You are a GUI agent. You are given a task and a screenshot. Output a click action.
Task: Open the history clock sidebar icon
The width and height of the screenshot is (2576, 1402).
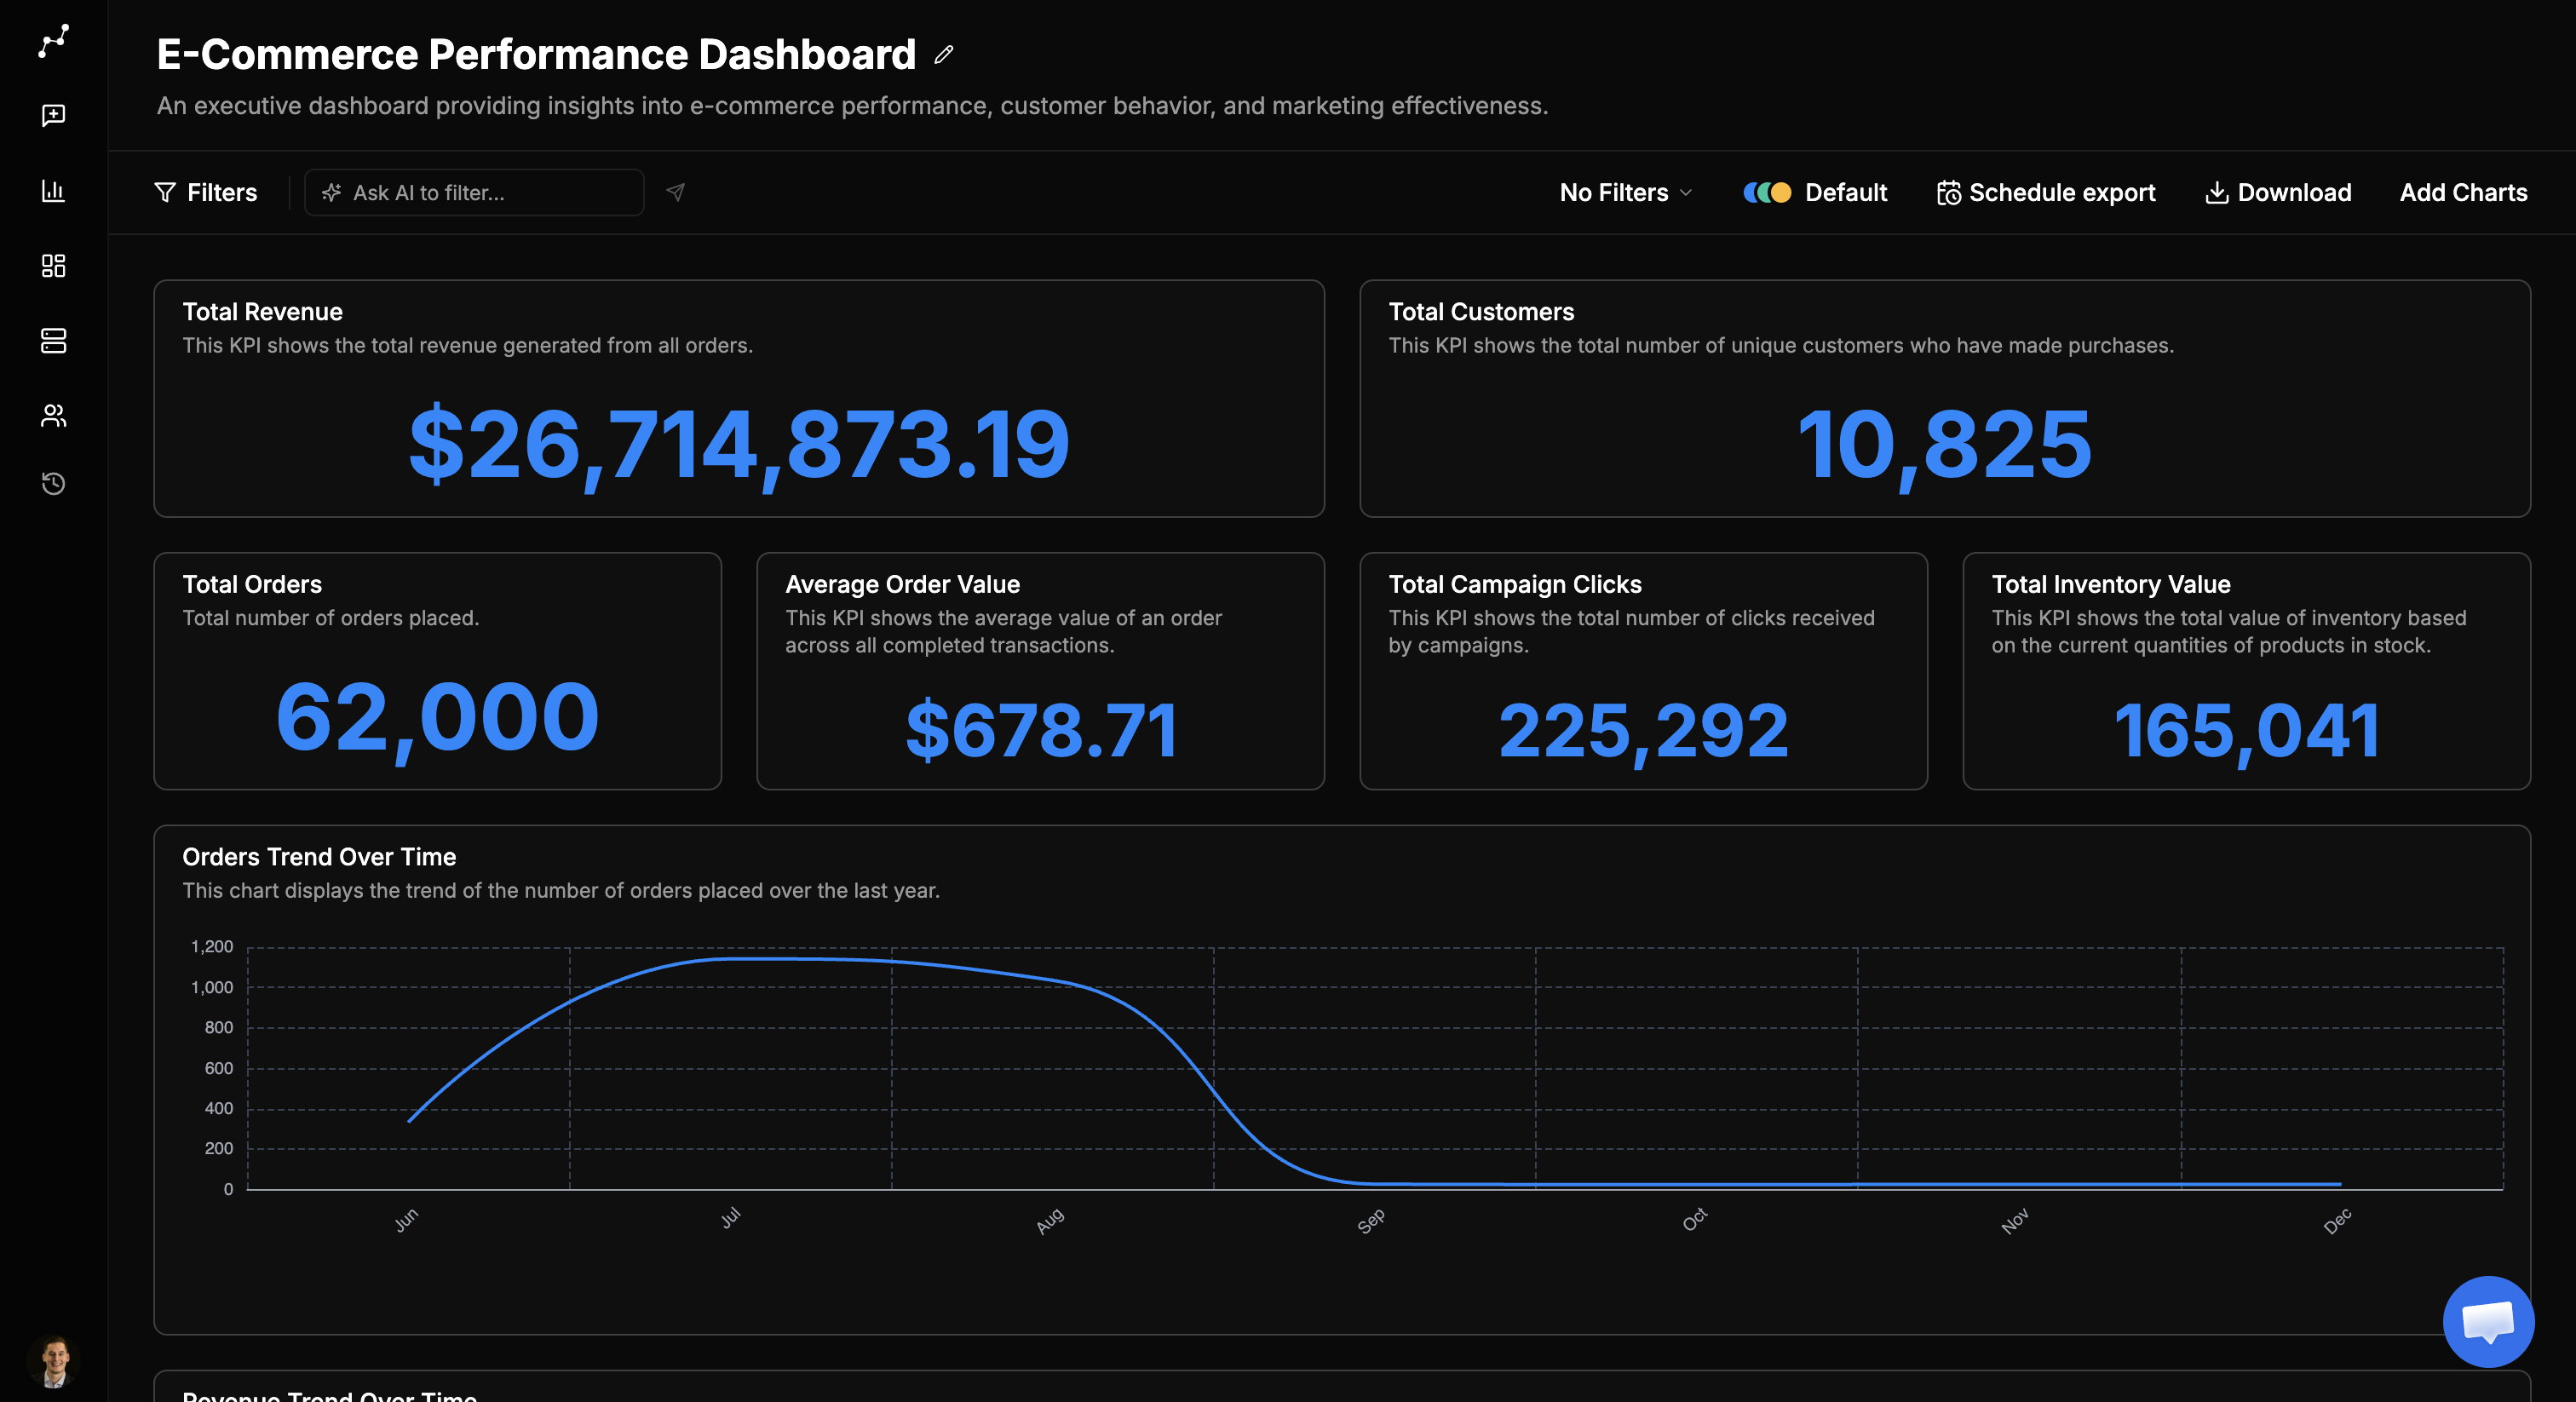pos(54,484)
